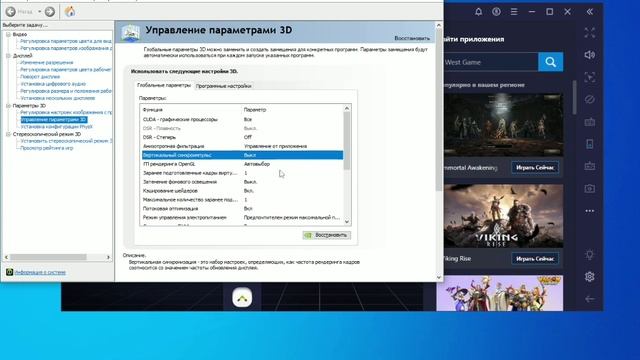Select Управление параметрами 3D tree item
Viewport: 640px width, 360px height.
pos(53,120)
